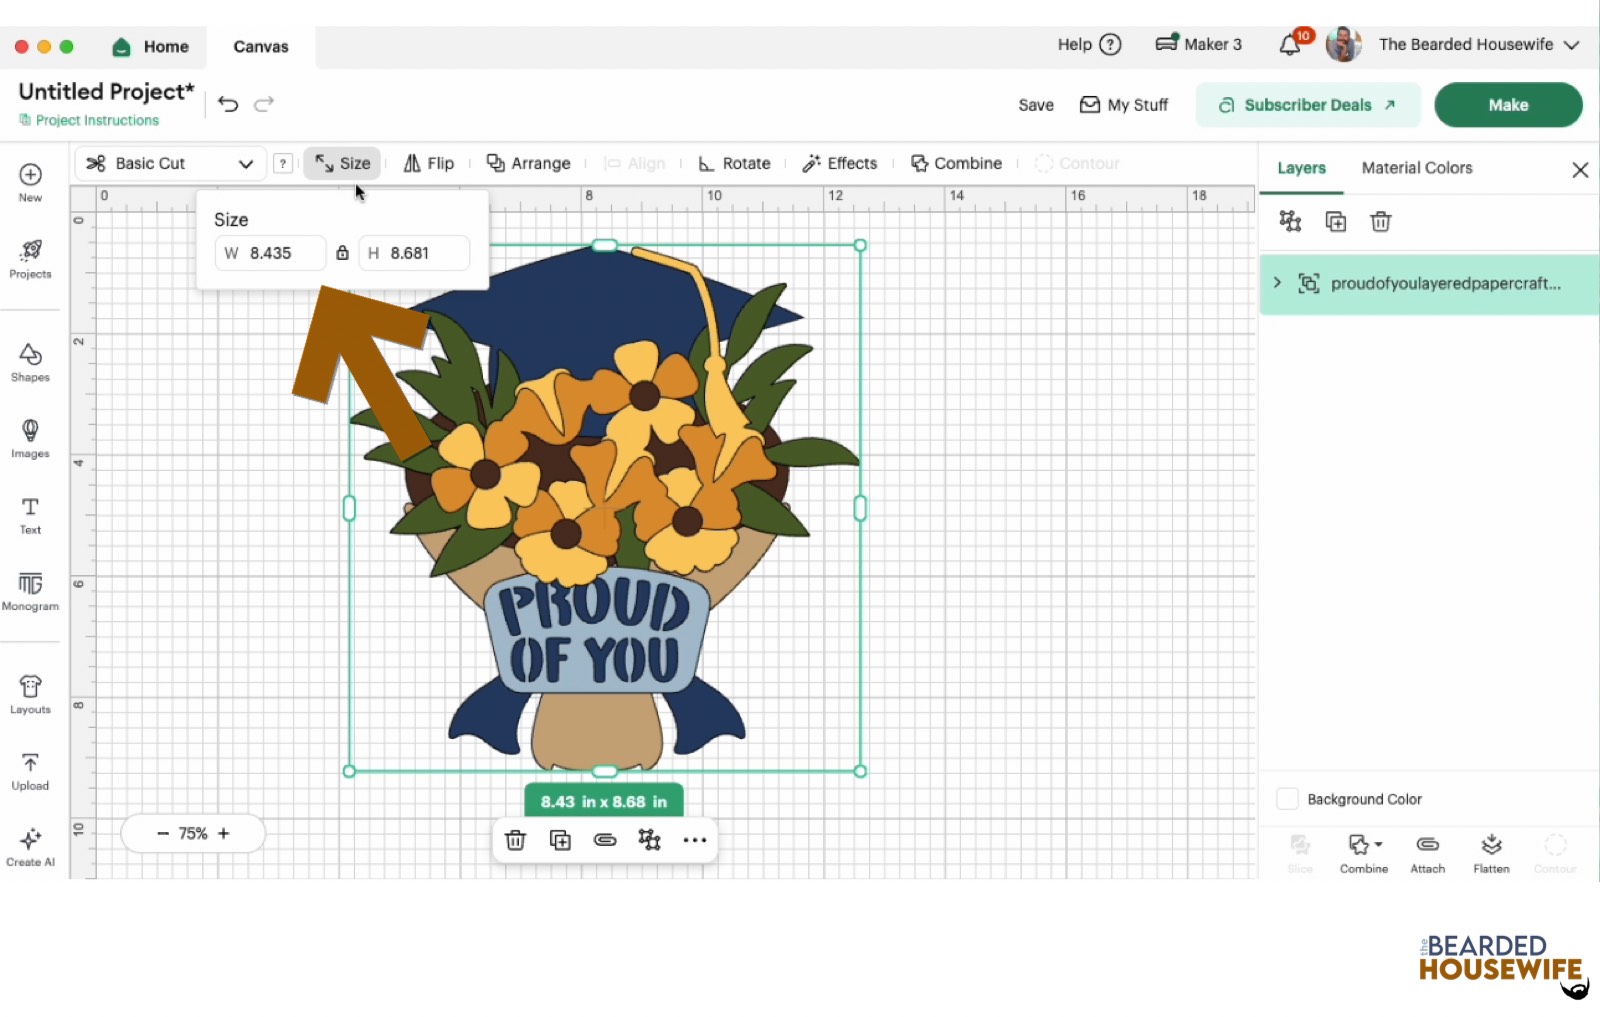Viewport: 1600px width, 1017px height.
Task: Select the proudofyoulayeredpapercraft layer row
Action: coord(1429,284)
